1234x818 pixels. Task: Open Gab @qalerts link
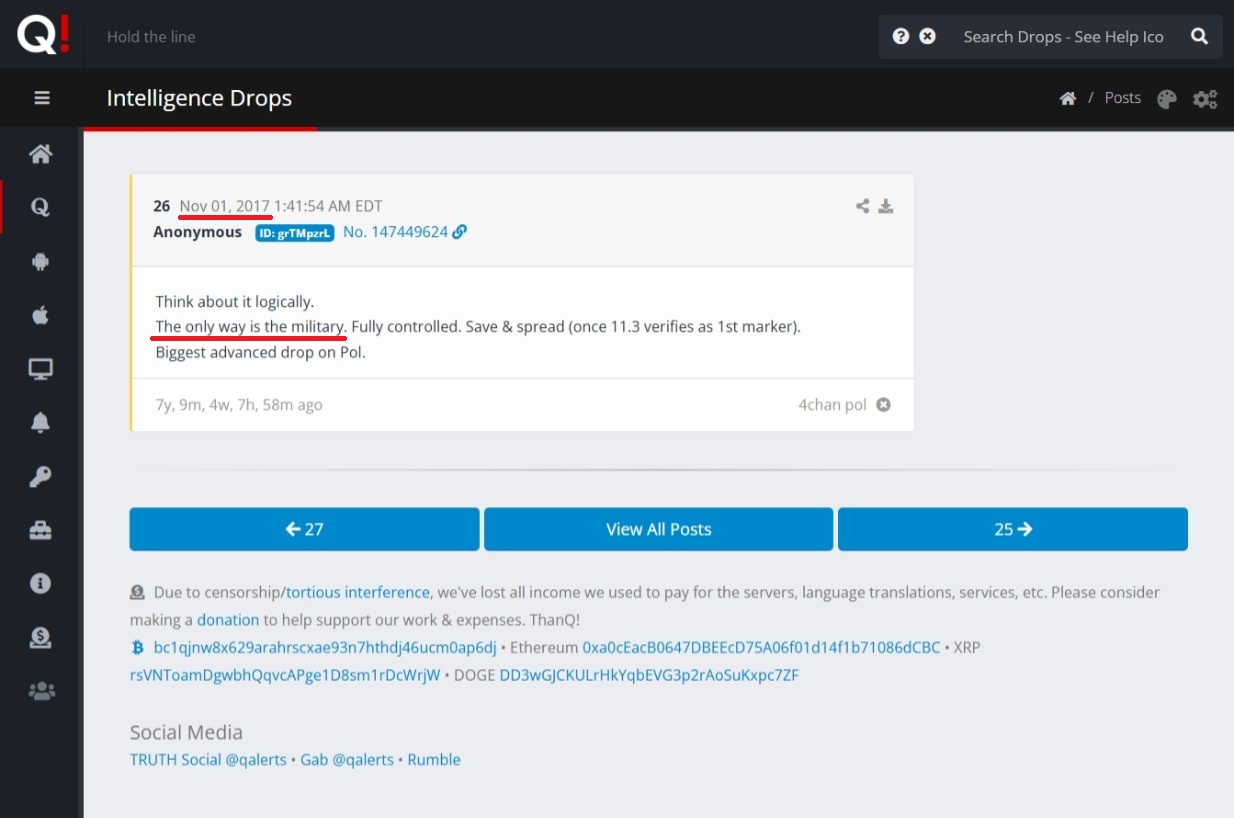click(347, 760)
